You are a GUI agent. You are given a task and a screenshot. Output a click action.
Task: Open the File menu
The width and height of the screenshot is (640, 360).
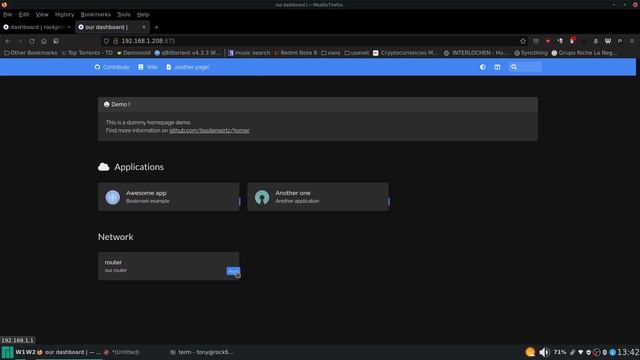pos(8,15)
